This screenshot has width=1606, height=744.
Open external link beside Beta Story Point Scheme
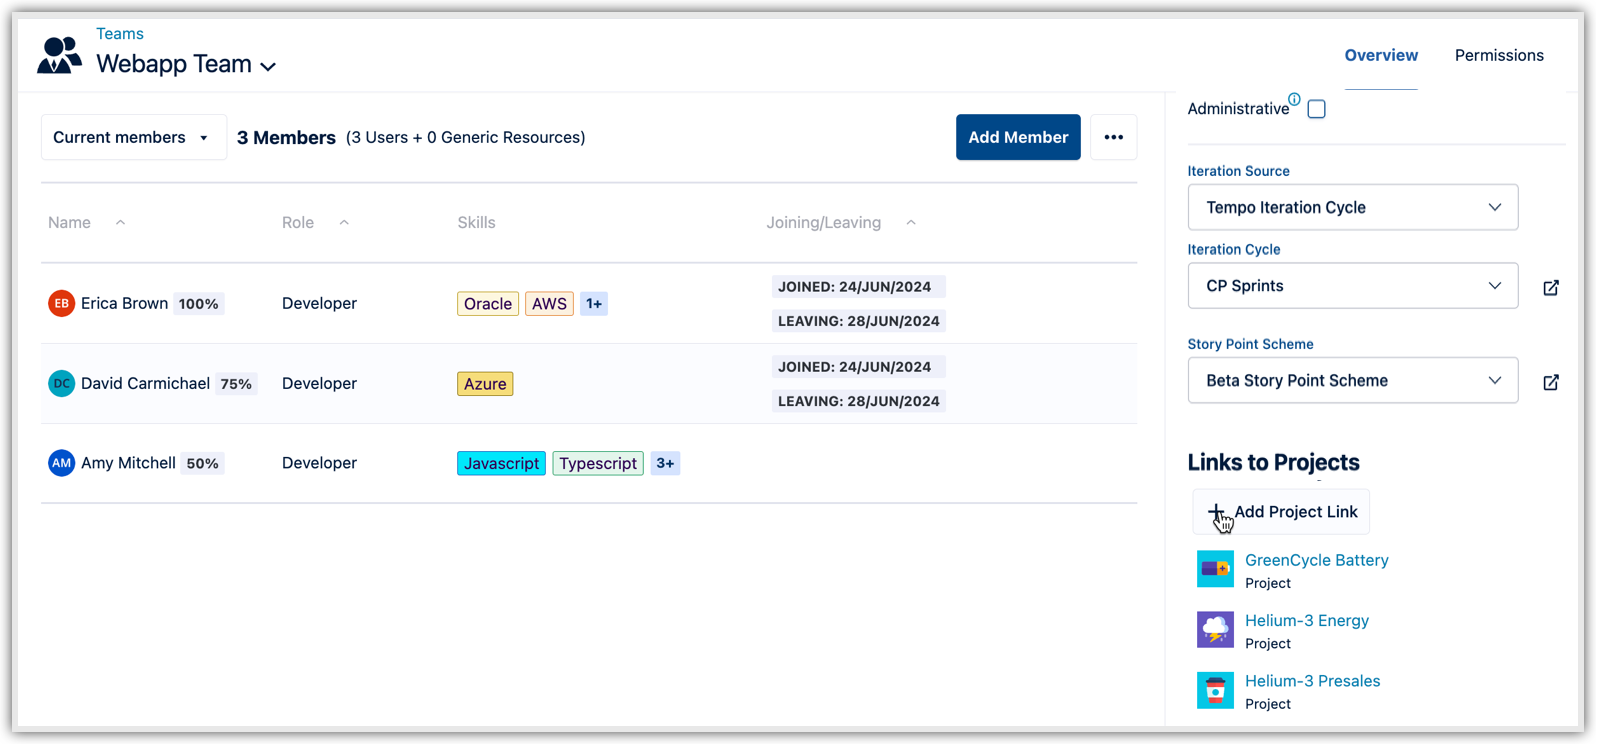(1551, 383)
